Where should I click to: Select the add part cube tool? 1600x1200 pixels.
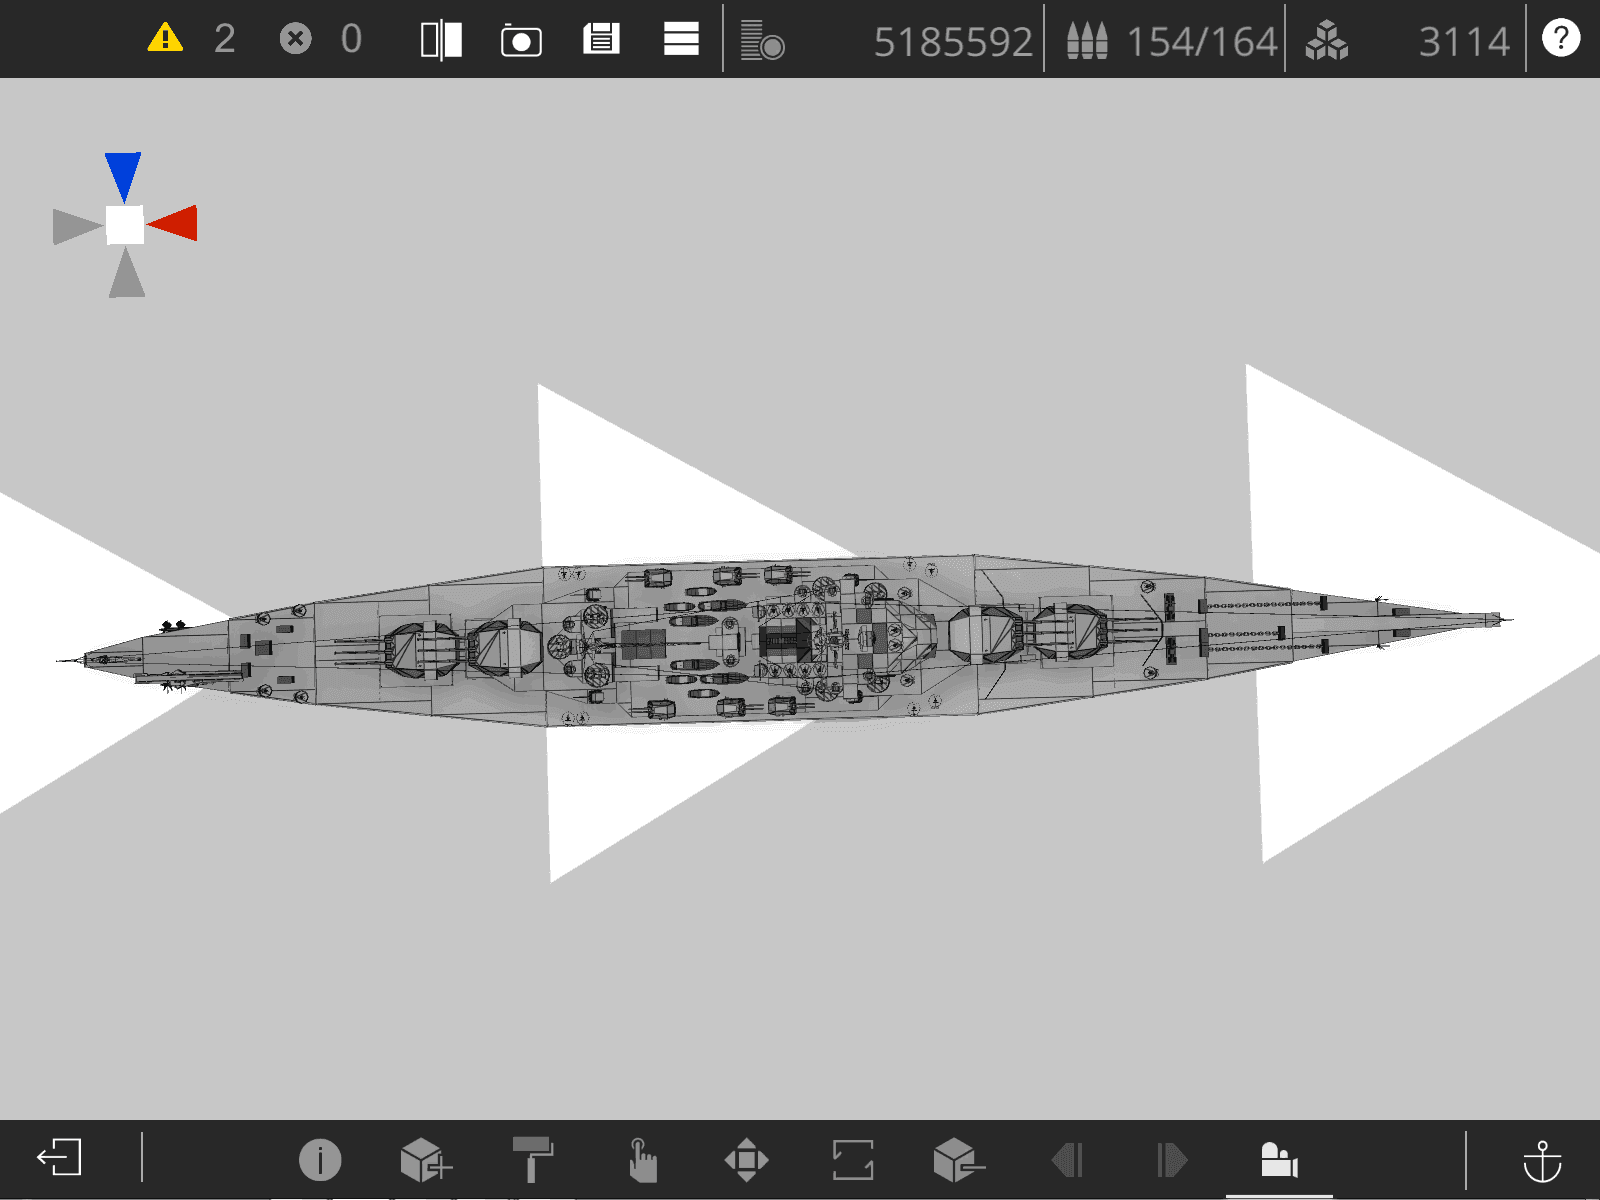tap(426, 1160)
